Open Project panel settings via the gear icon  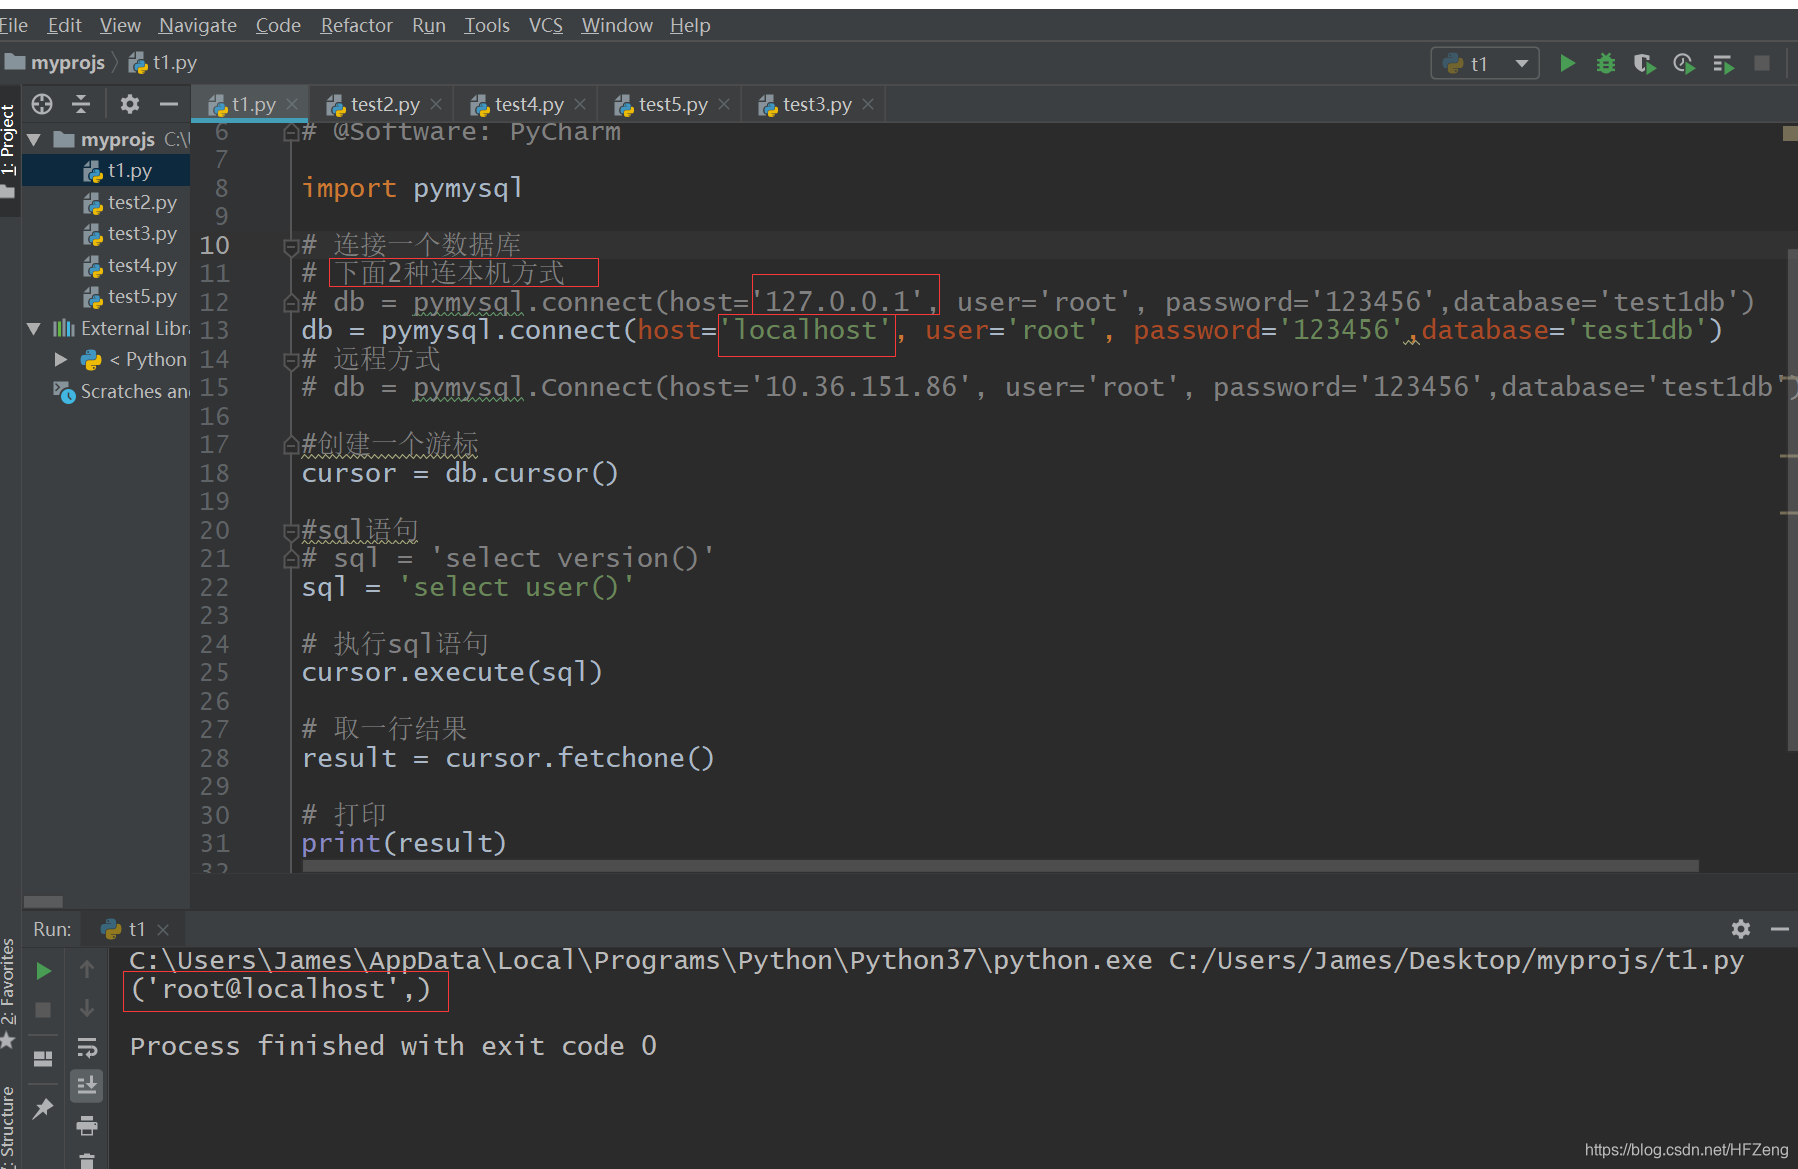point(129,103)
